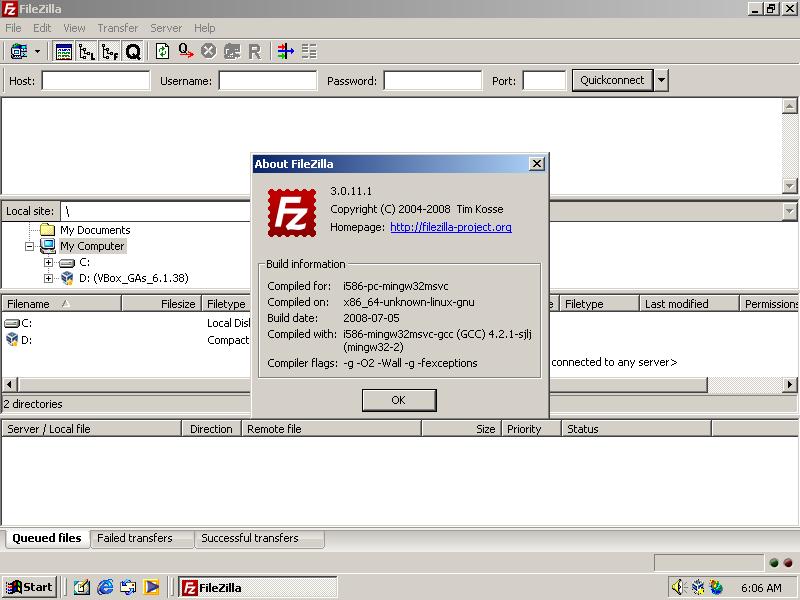Click the red status indicator light
Screen dimensions: 800x600
pos(788,563)
